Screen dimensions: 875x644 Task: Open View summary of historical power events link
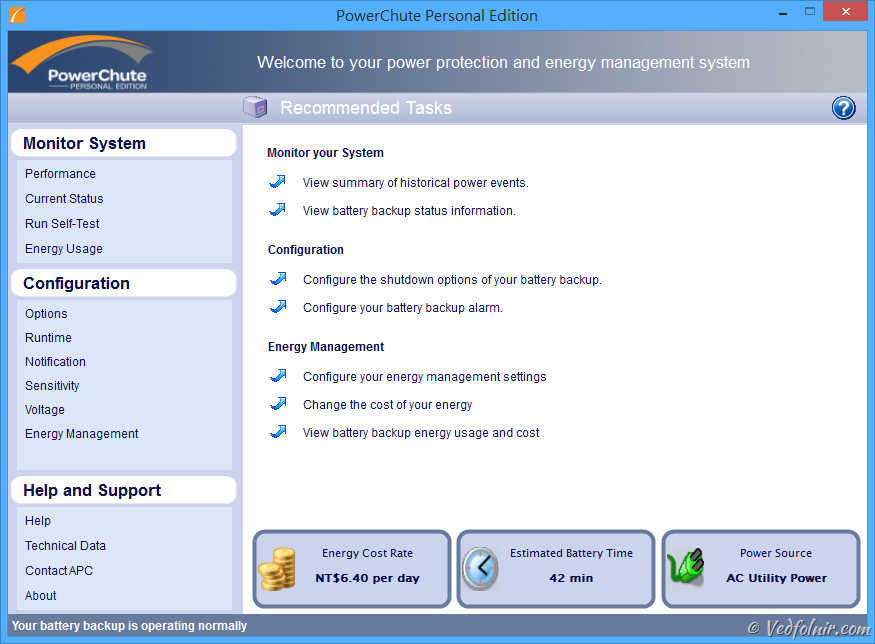416,183
